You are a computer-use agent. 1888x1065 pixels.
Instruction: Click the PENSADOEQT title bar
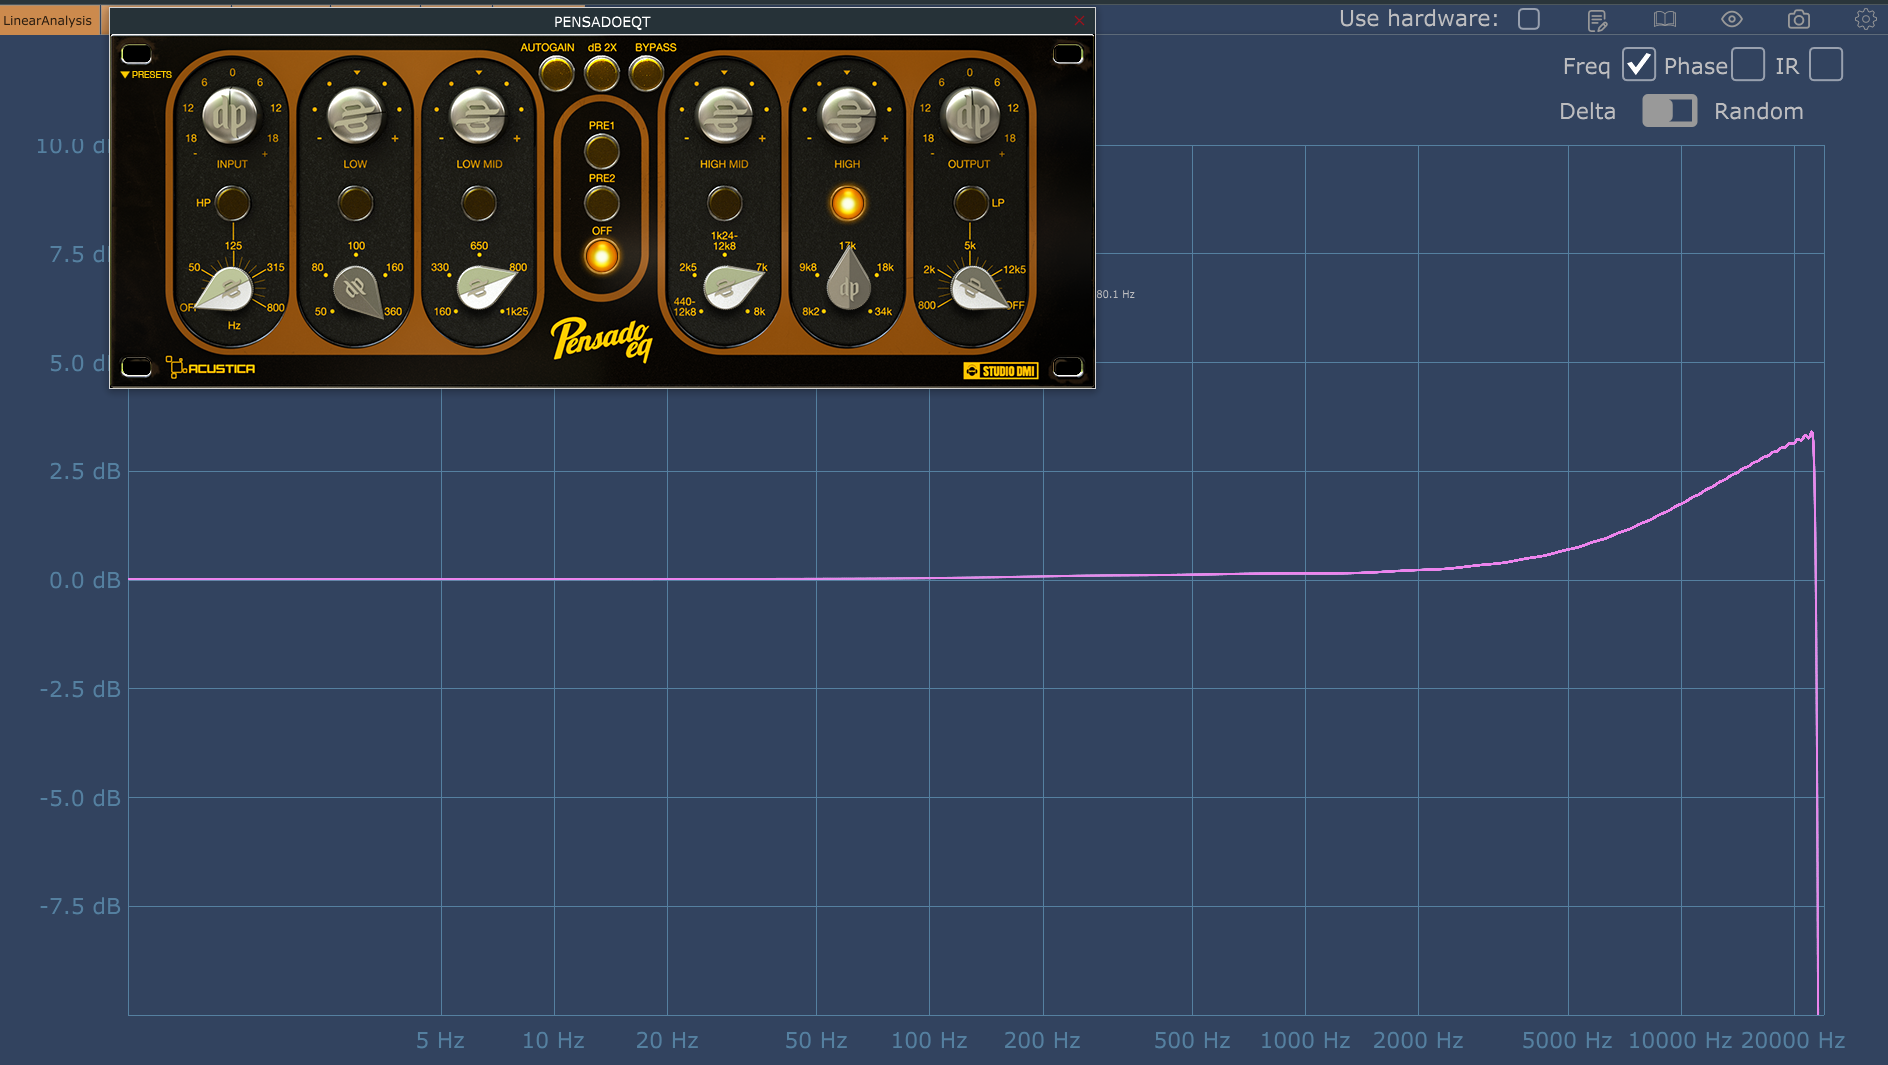[602, 21]
